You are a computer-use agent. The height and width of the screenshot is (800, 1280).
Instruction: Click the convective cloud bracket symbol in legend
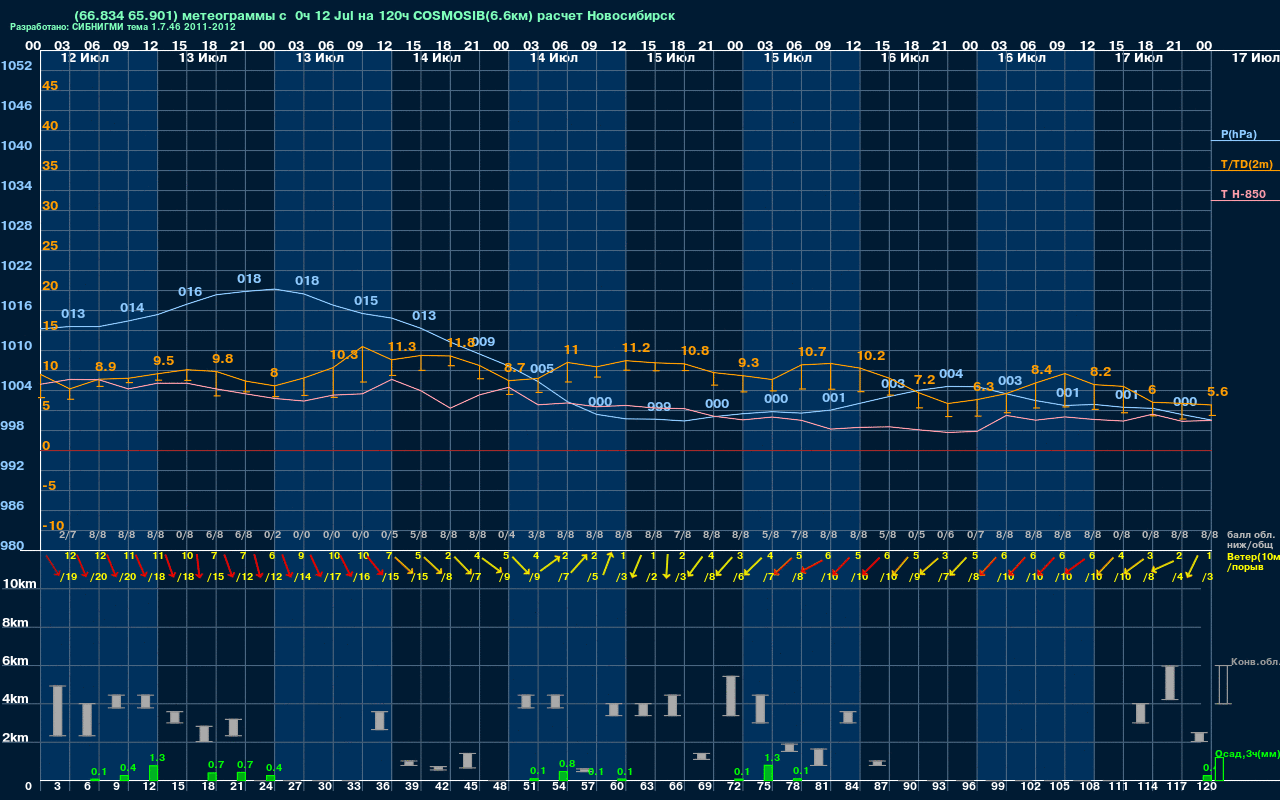(x=1223, y=685)
